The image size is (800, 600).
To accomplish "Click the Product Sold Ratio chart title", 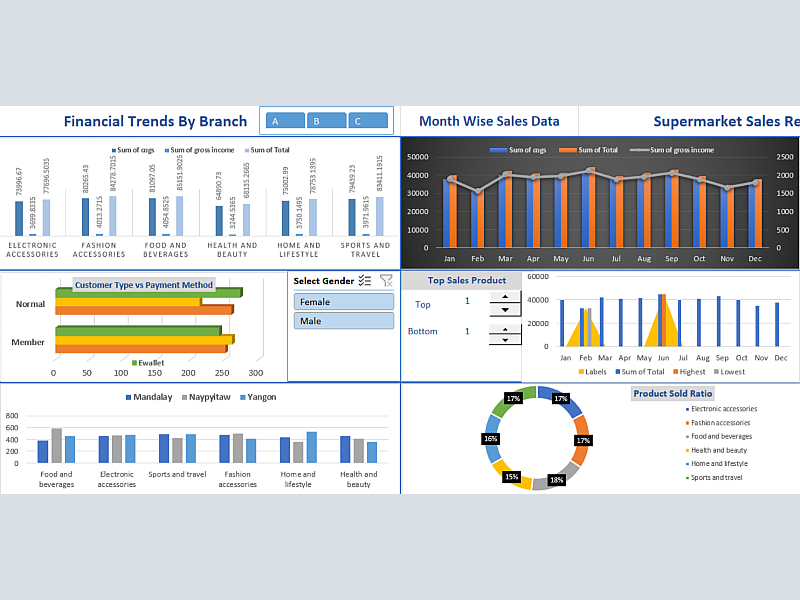I will 672,394.
